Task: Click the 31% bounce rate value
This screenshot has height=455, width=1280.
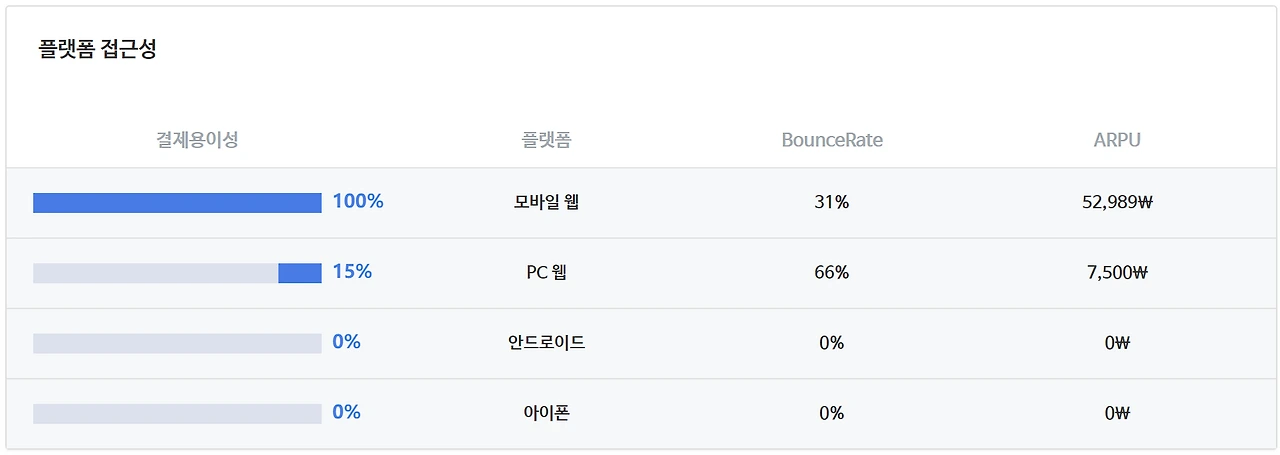Action: (x=832, y=203)
